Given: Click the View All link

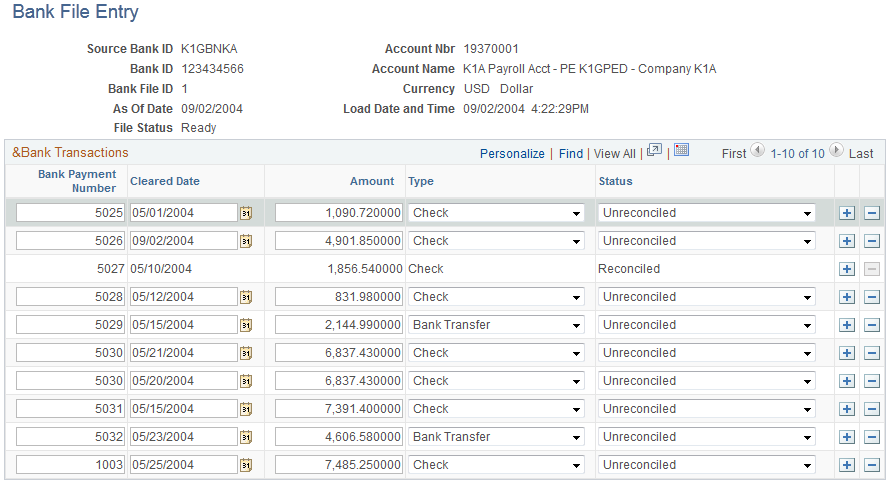Looking at the screenshot, I should (615, 154).
